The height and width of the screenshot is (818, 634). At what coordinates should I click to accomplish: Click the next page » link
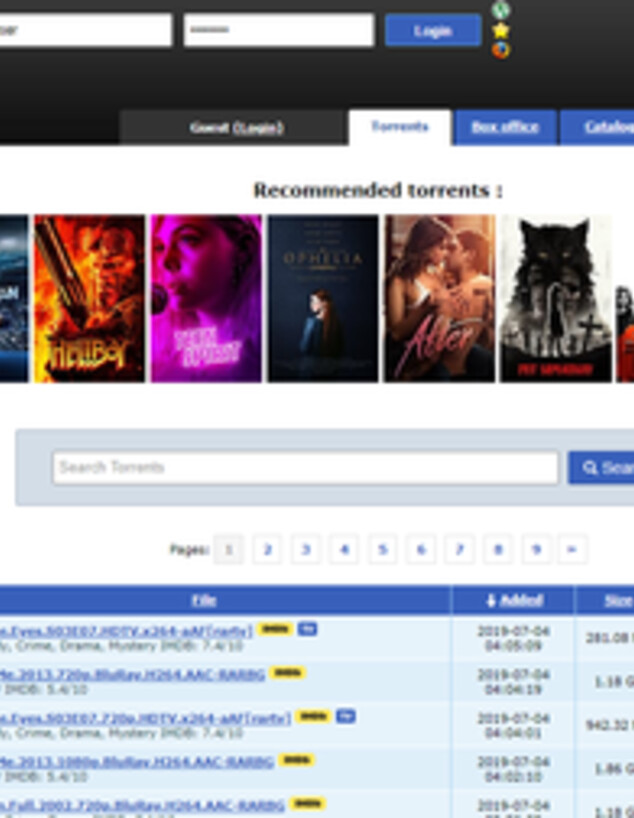[x=572, y=549]
